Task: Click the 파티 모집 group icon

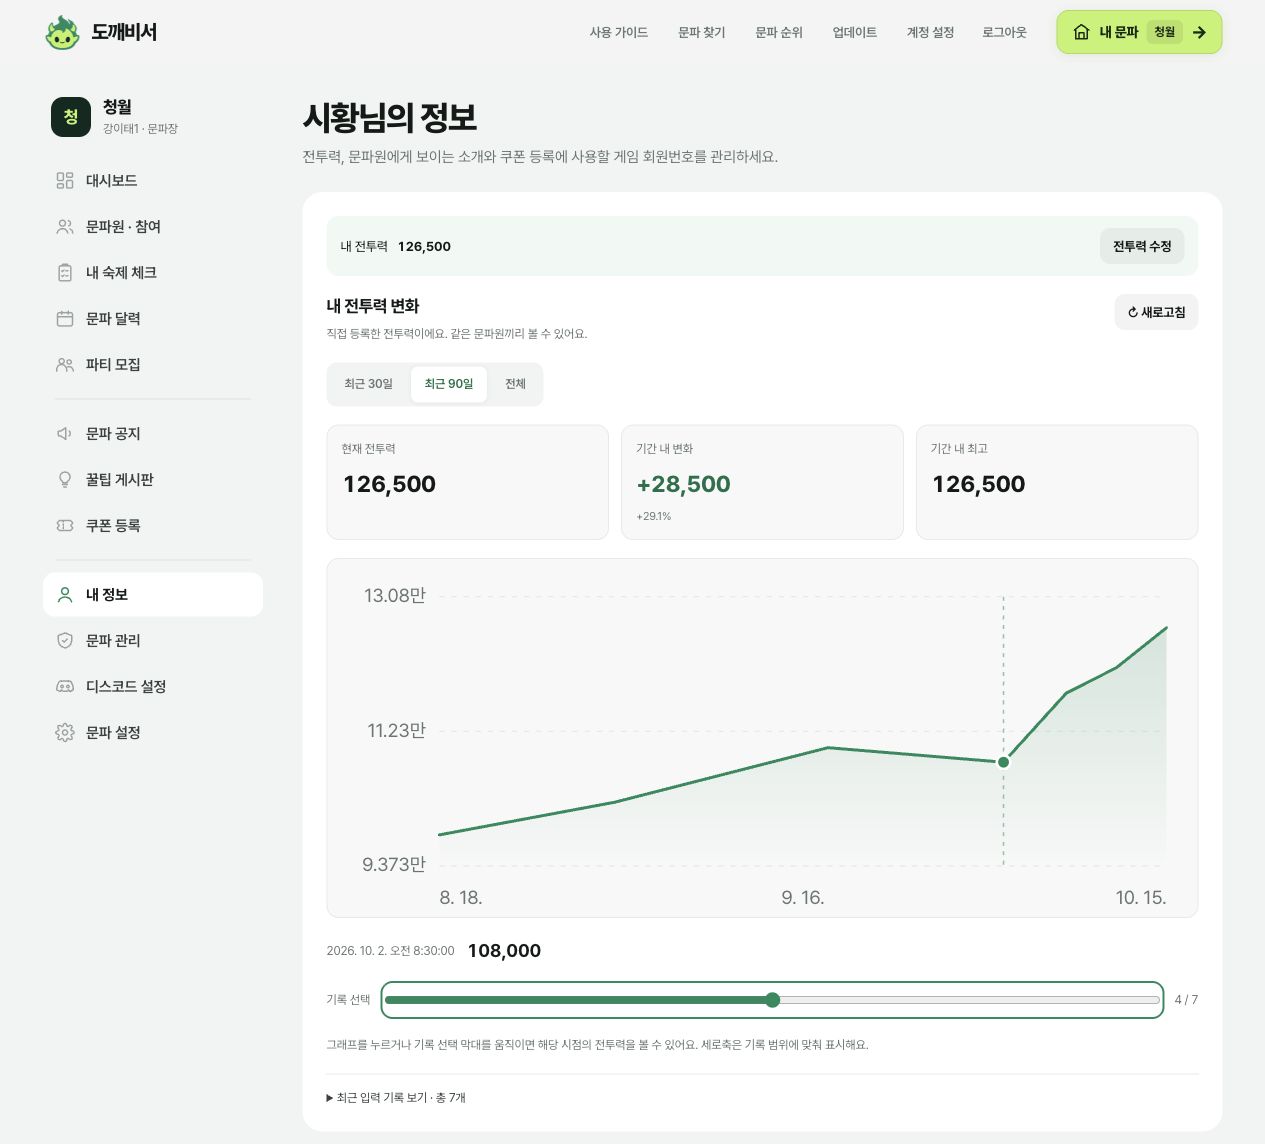Action: pyautogui.click(x=65, y=364)
